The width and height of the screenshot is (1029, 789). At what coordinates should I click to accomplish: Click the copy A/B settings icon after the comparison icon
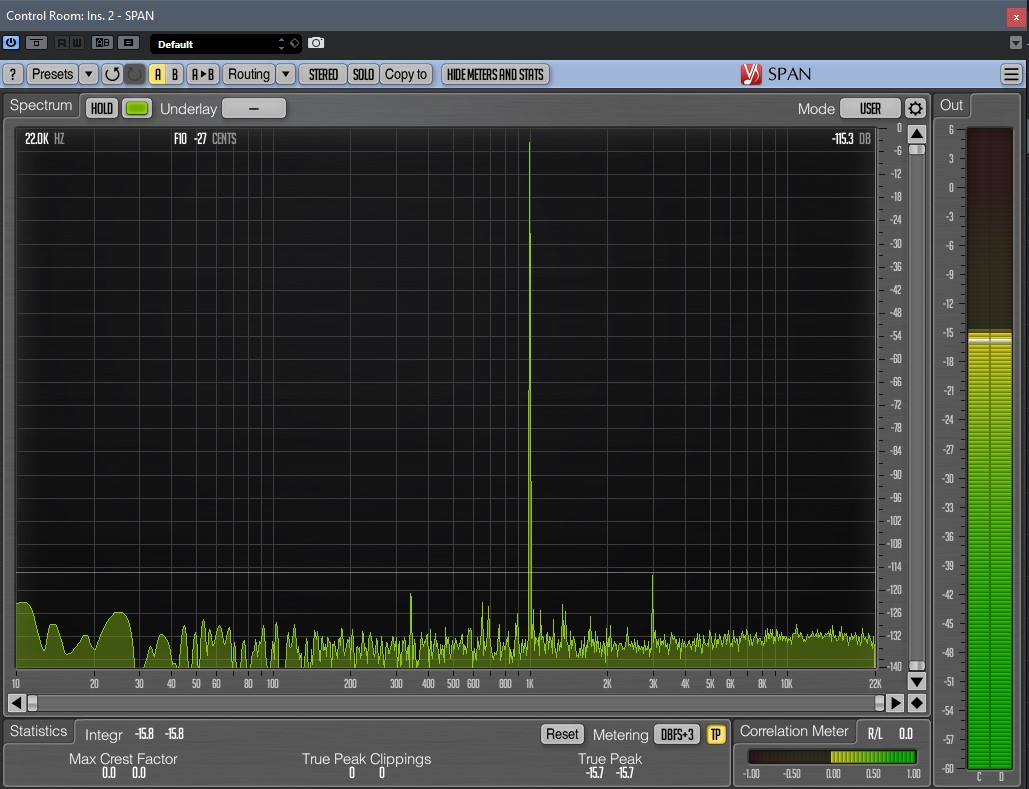click(129, 43)
